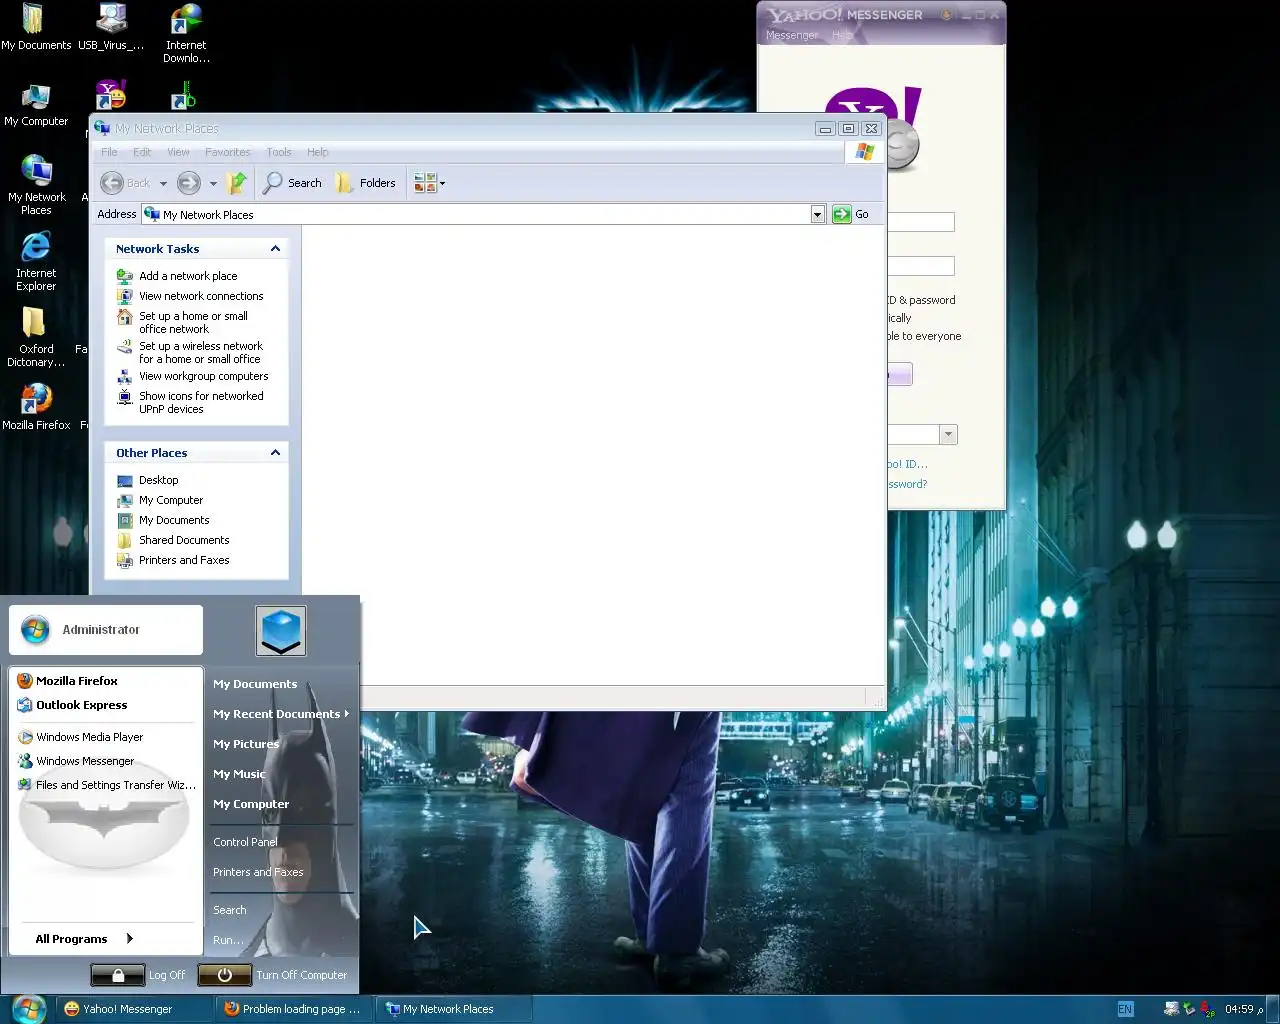
Task: Open the Yahoo Messenger status dropdown
Action: (x=948, y=434)
